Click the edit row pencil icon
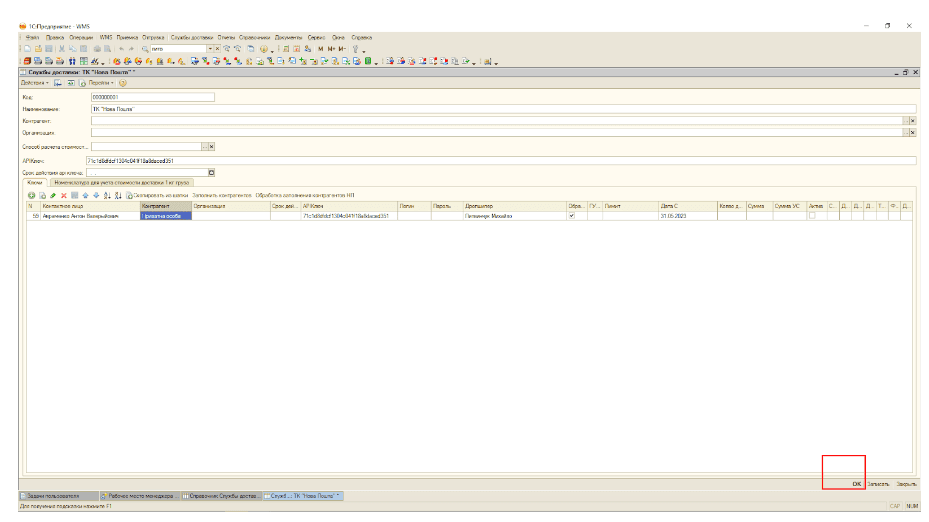Screen dimensions: 929x522 [52, 195]
